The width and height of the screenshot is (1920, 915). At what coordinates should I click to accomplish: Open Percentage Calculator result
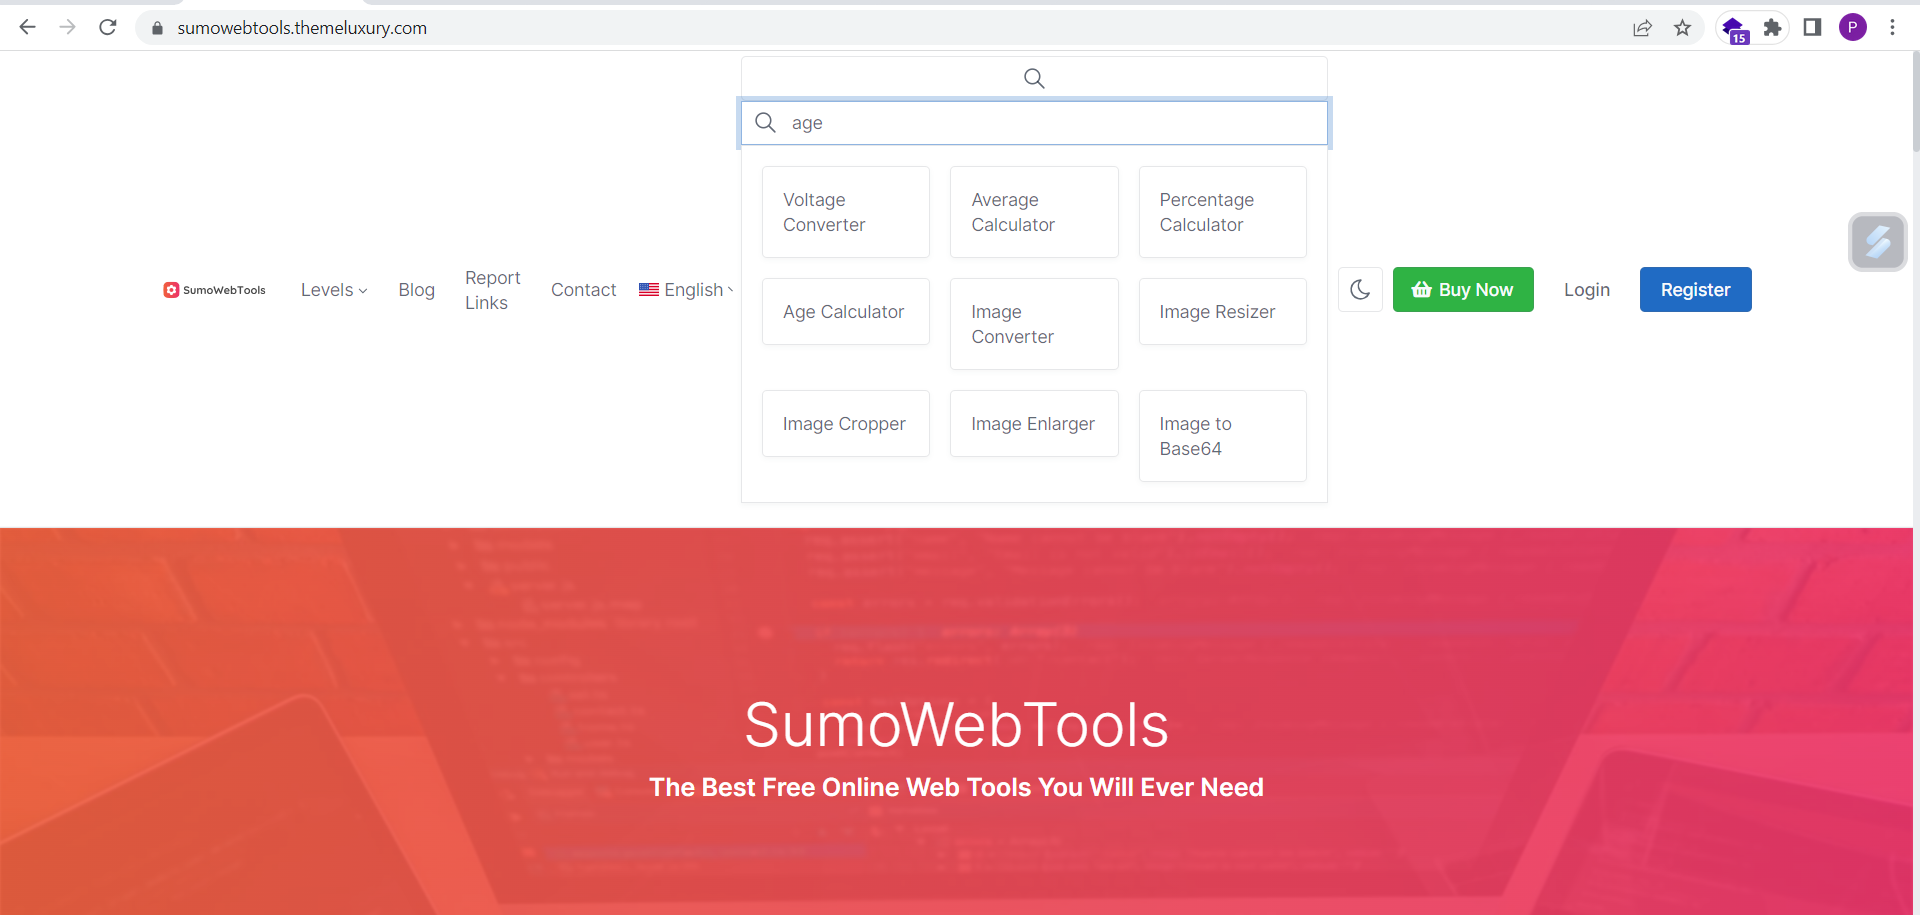[x=1222, y=212]
